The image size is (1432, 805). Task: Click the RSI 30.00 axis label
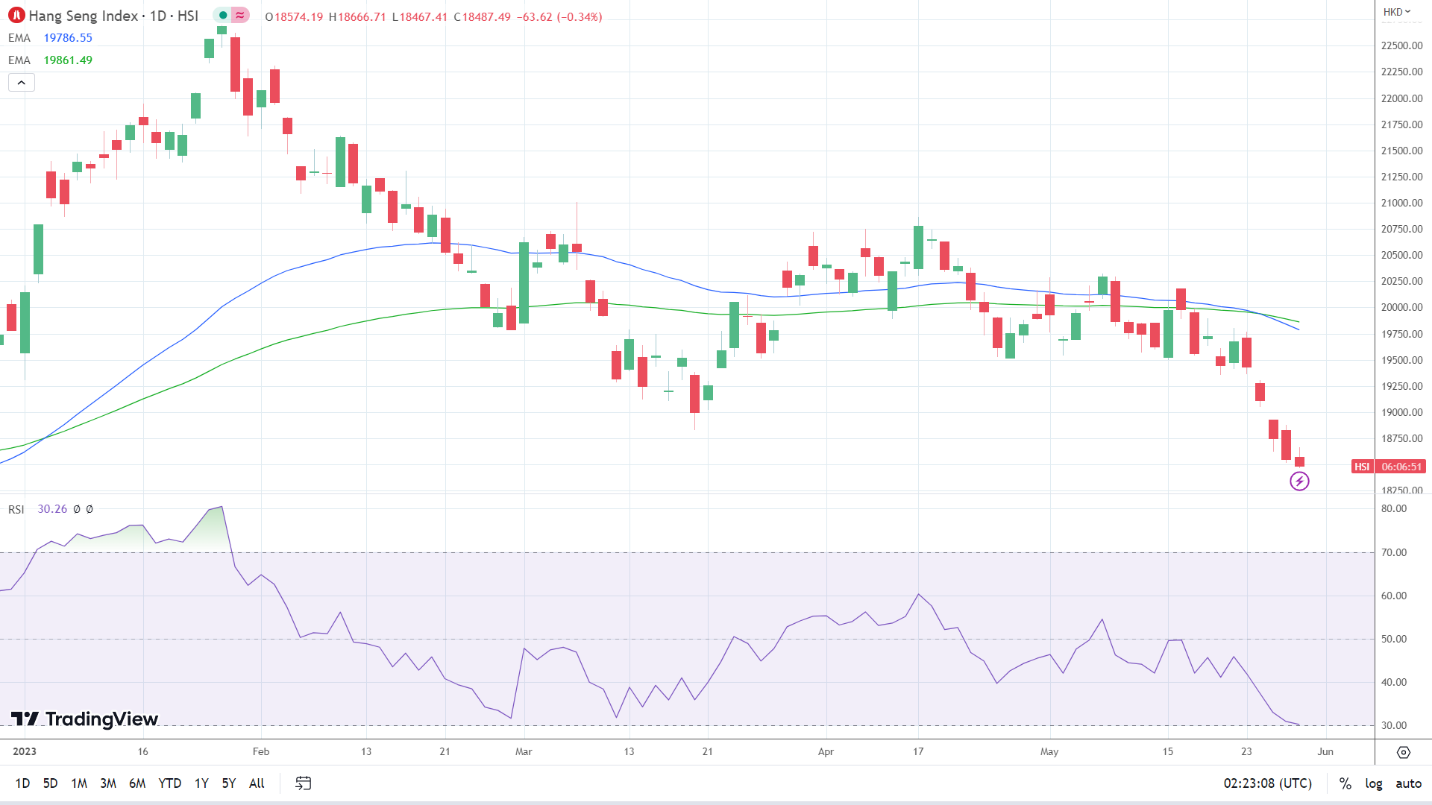[x=1394, y=725]
